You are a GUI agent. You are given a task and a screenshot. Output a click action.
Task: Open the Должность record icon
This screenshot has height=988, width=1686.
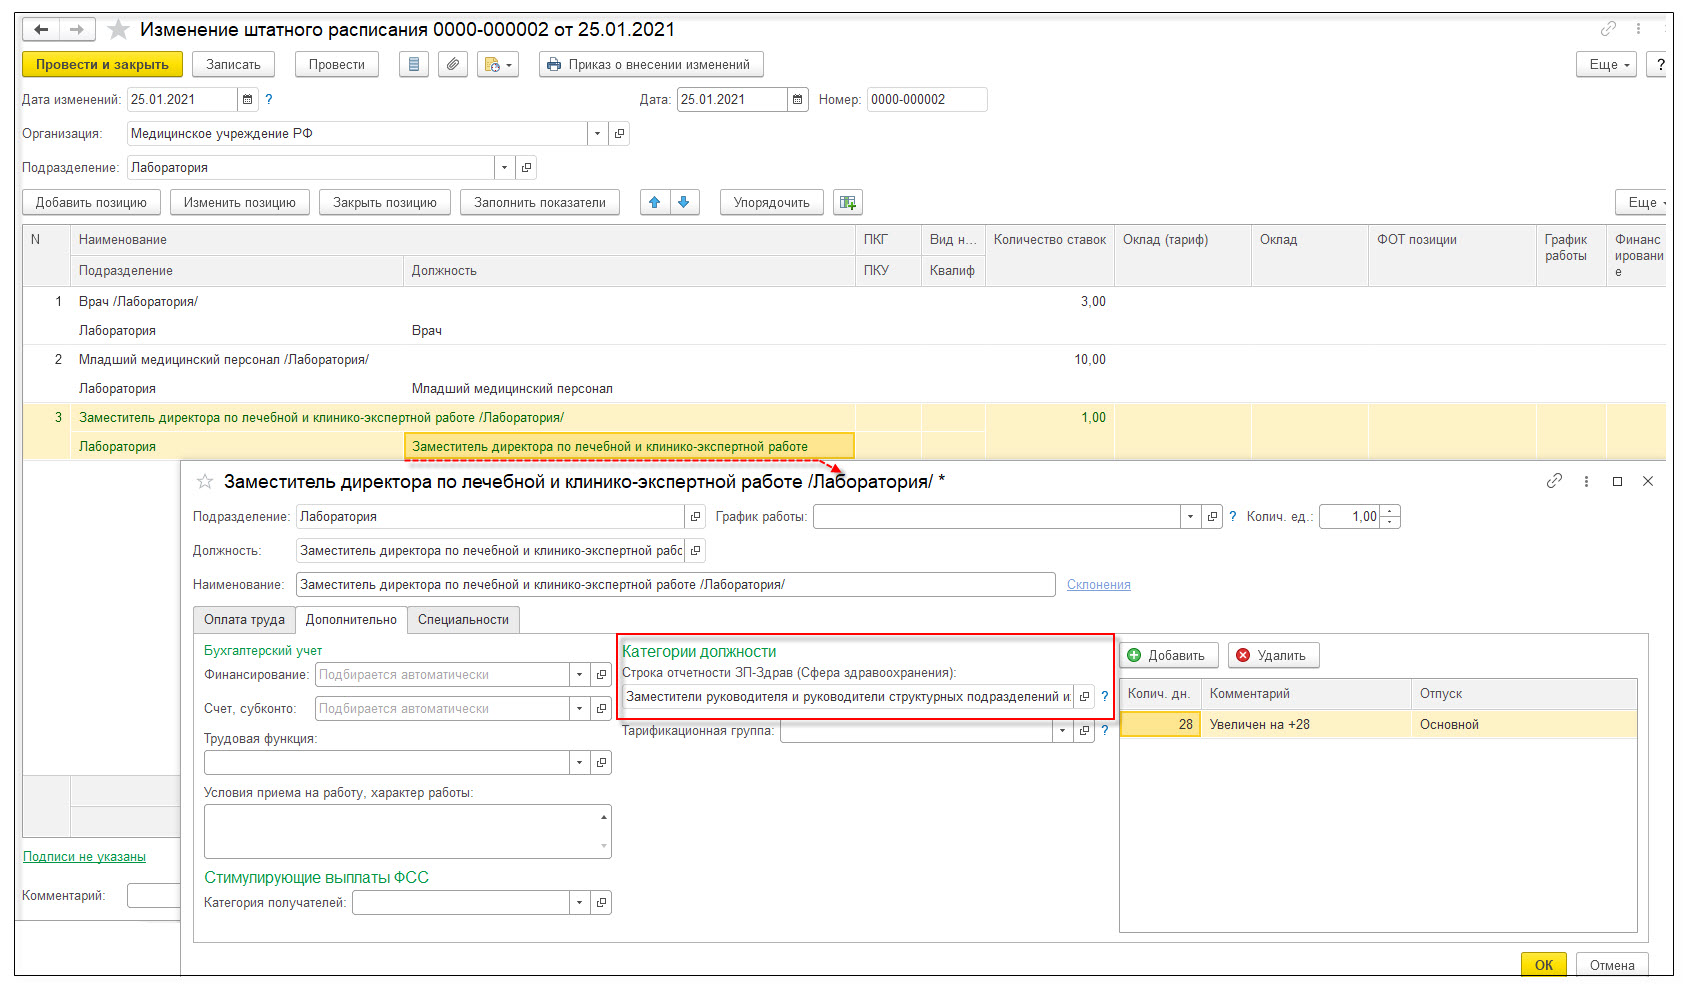695,550
